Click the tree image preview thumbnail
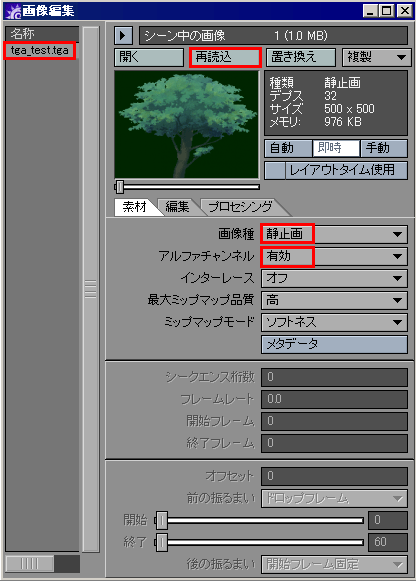The width and height of the screenshot is (416, 581). pos(187,125)
